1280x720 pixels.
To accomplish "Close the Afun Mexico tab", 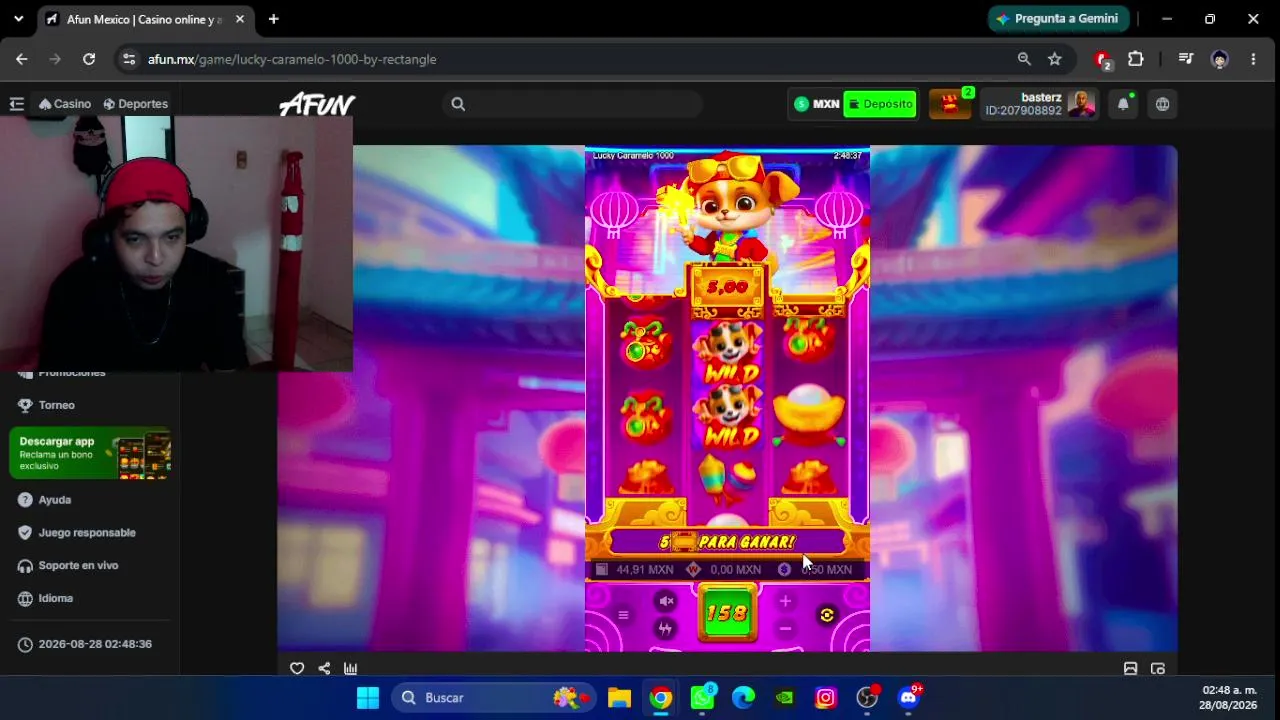I will tap(240, 19).
